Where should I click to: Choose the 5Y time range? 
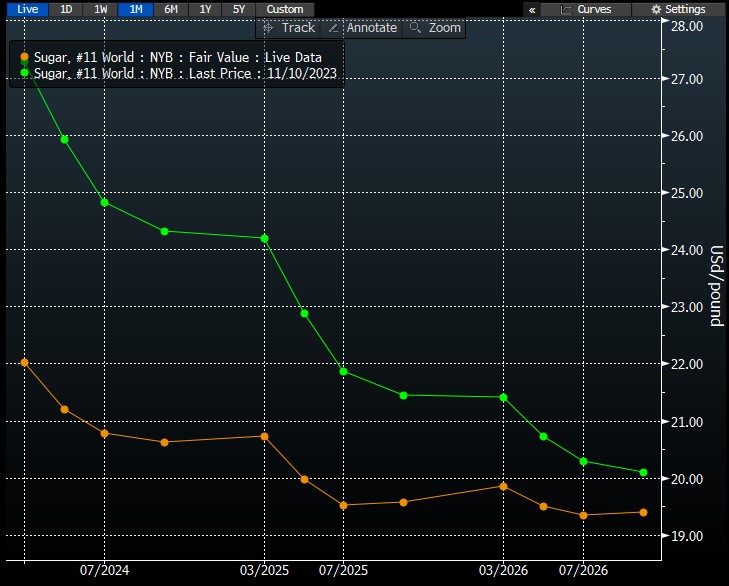(238, 9)
